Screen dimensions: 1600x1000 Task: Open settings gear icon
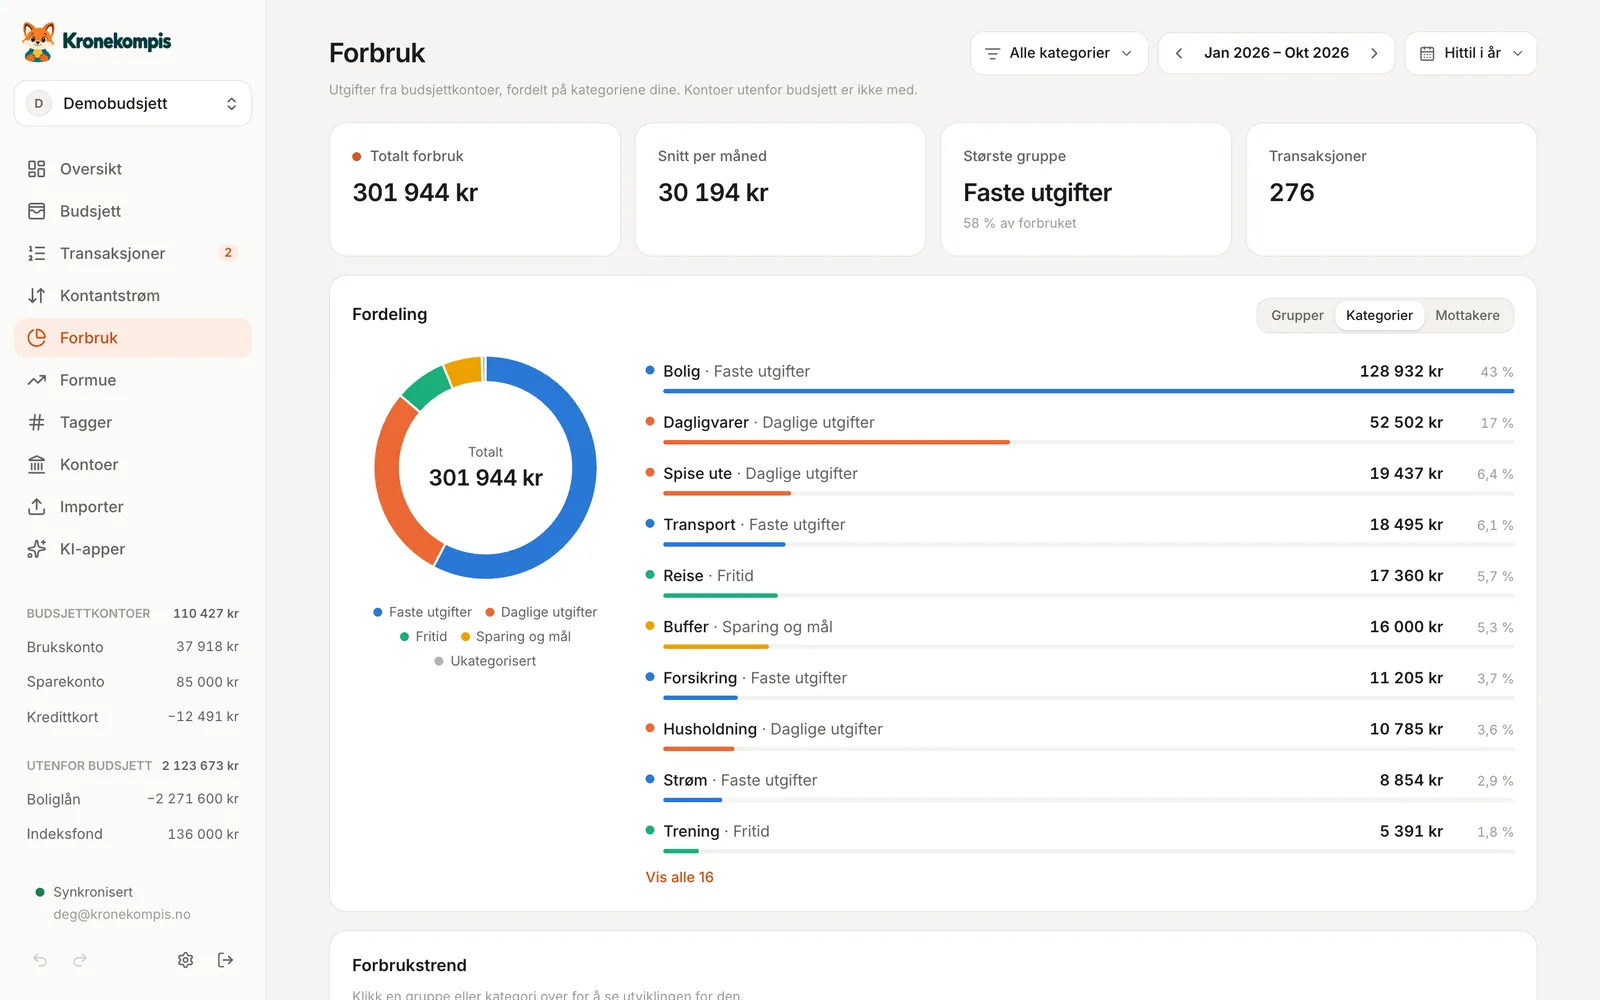186,960
